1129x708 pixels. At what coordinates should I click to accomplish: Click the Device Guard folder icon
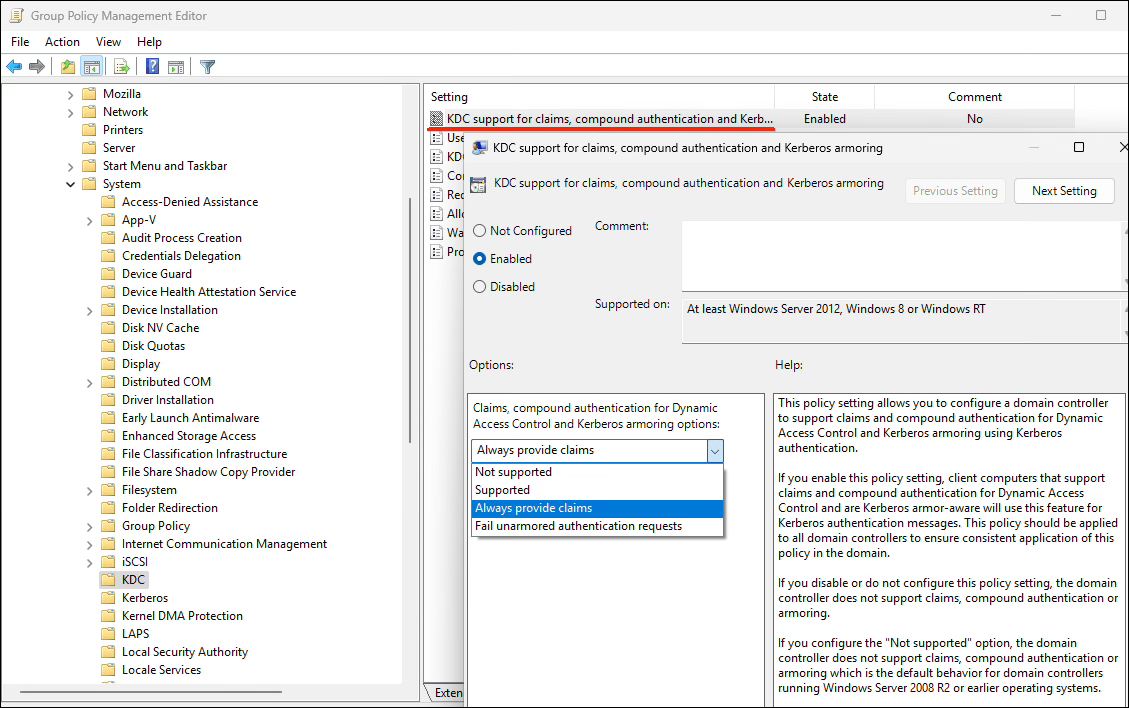108,274
